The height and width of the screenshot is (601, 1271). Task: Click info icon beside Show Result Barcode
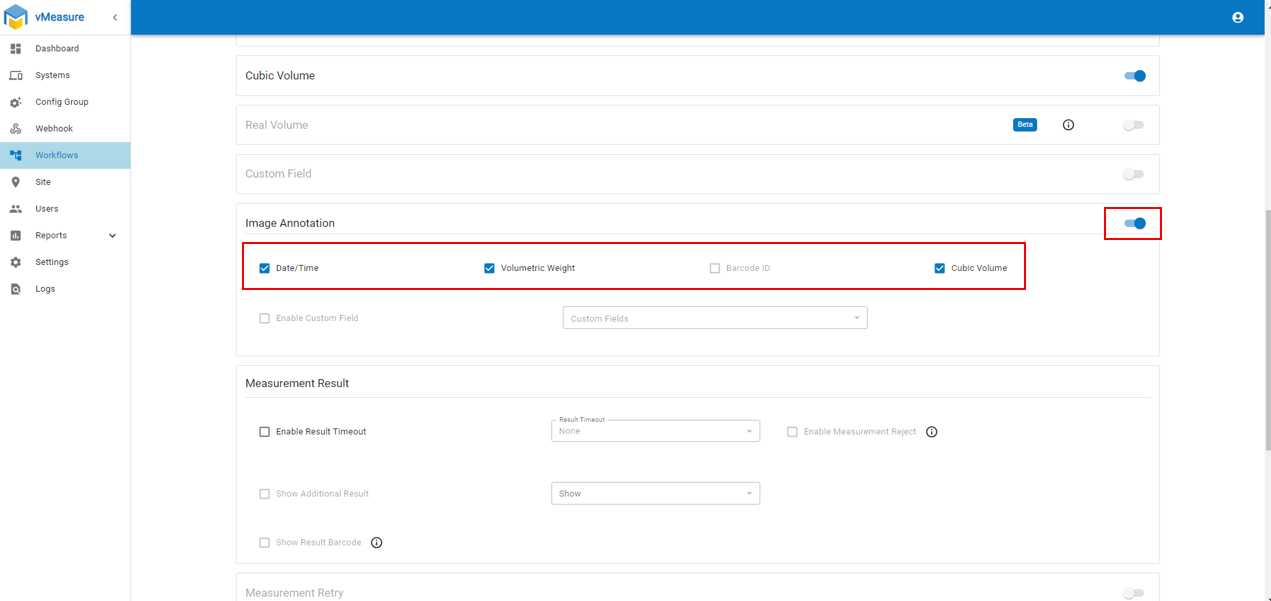[x=376, y=543]
